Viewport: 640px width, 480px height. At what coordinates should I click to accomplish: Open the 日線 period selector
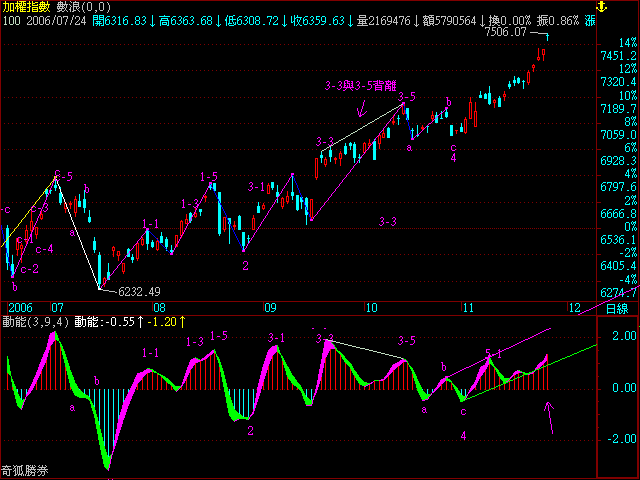[x=618, y=308]
